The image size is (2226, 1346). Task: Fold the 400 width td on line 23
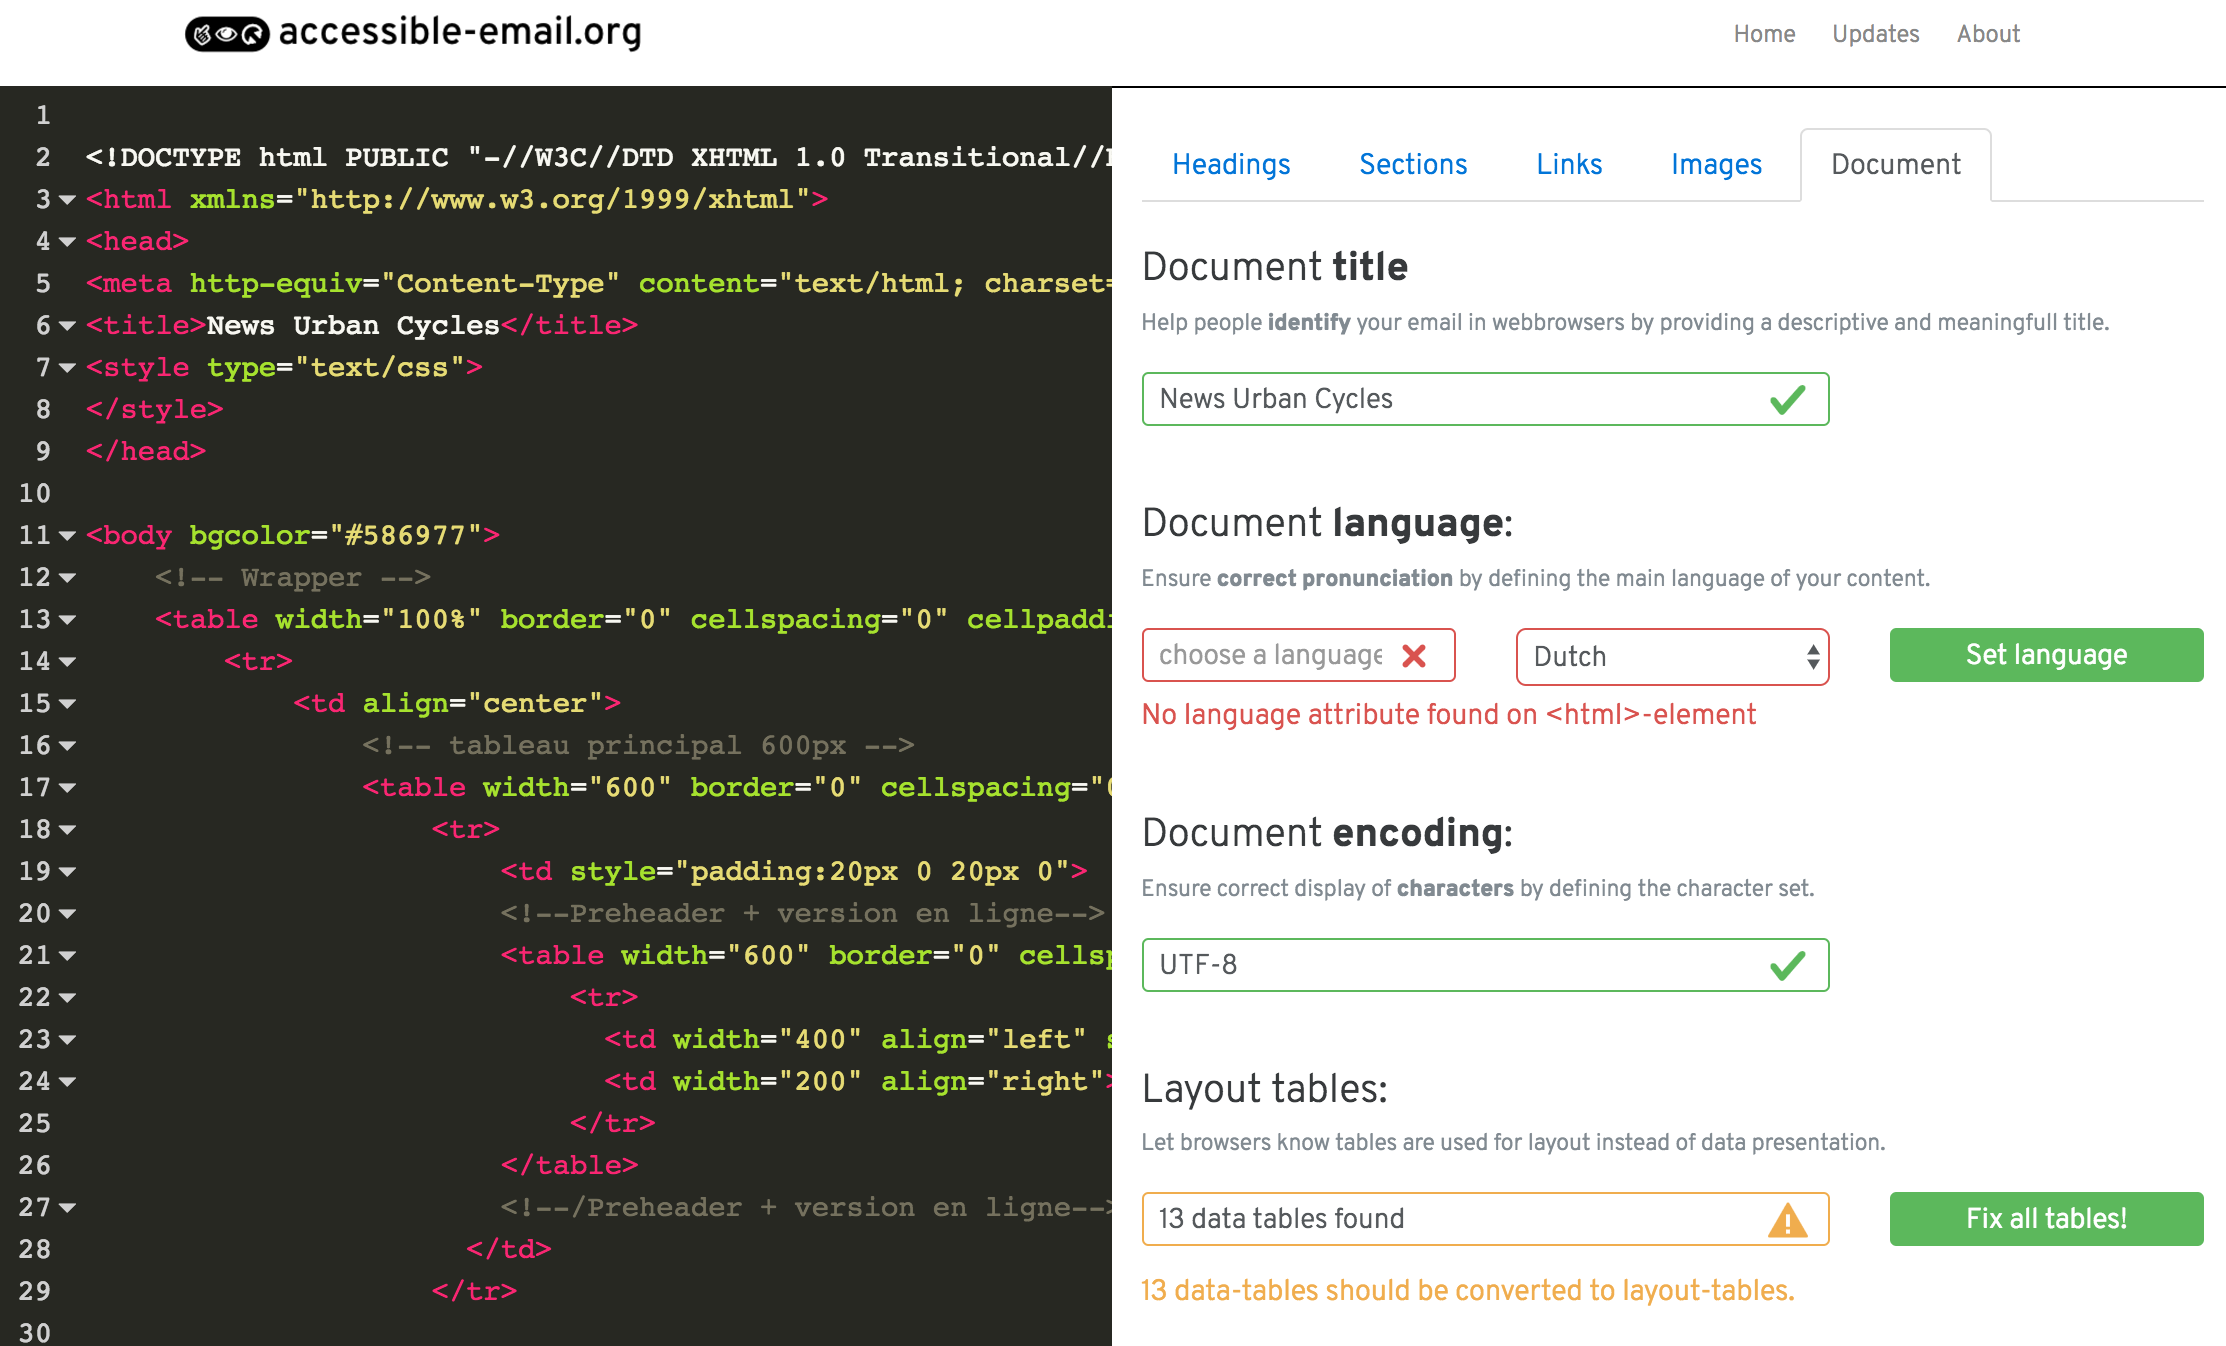tap(67, 1040)
